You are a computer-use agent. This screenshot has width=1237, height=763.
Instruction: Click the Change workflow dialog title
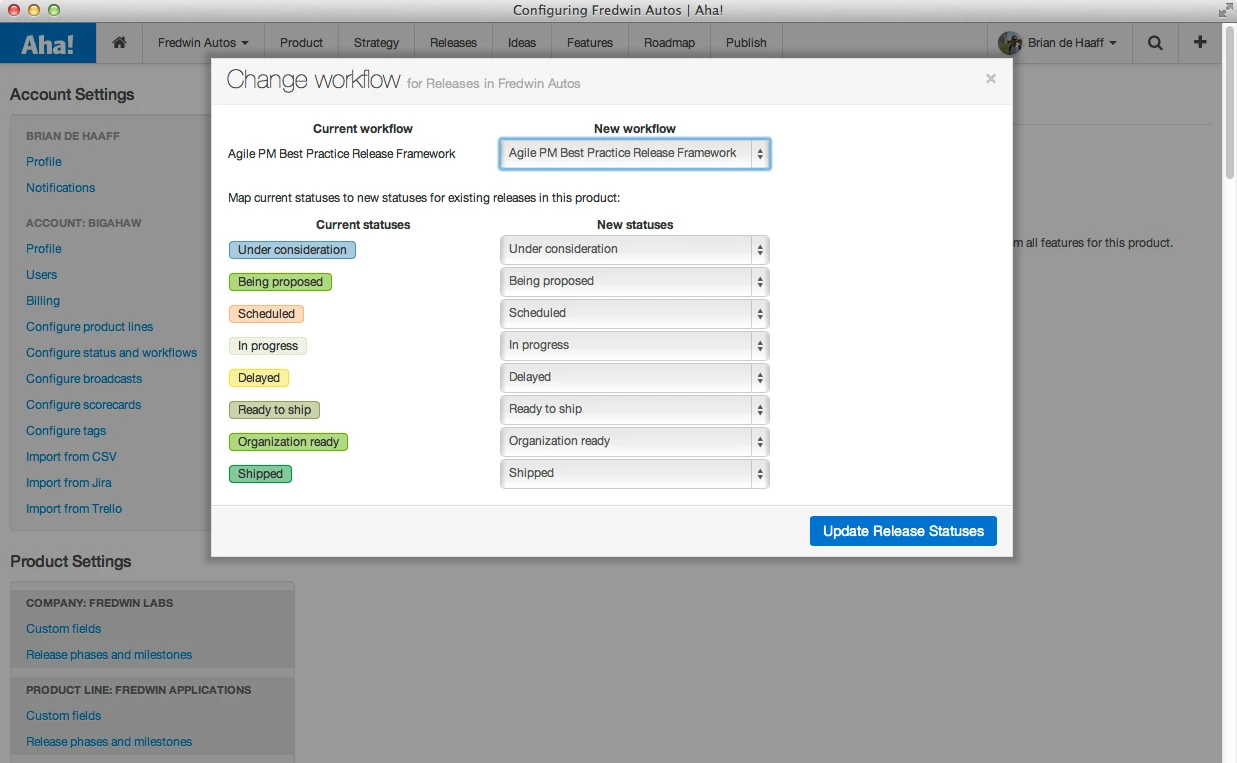tap(313, 80)
